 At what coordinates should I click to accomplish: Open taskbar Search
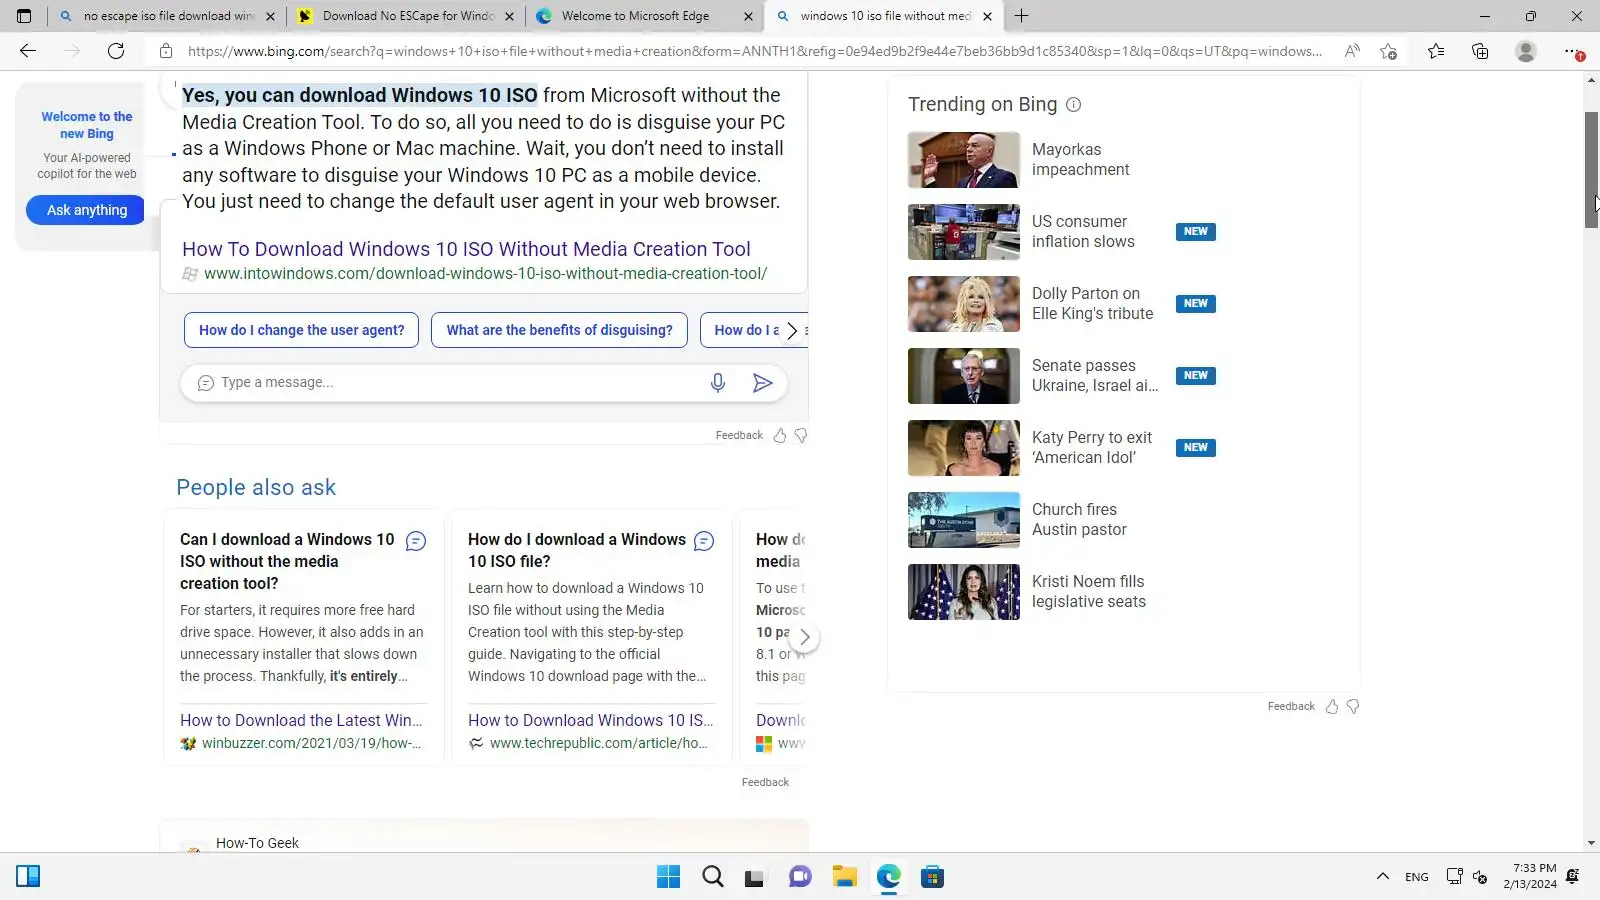pyautogui.click(x=712, y=877)
